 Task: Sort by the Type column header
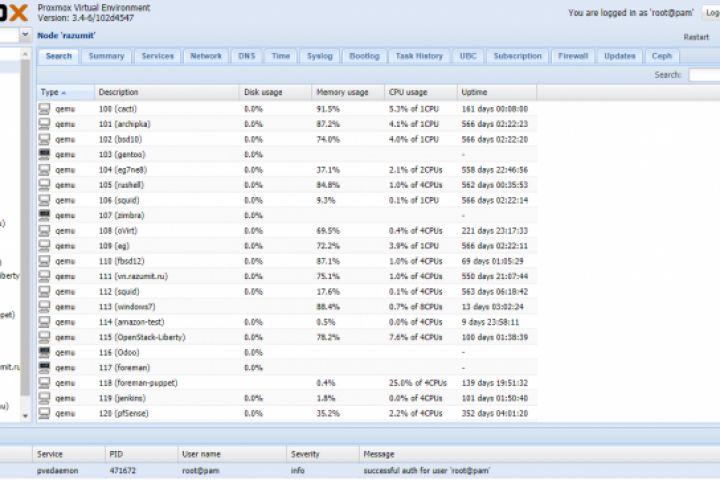tap(66, 92)
